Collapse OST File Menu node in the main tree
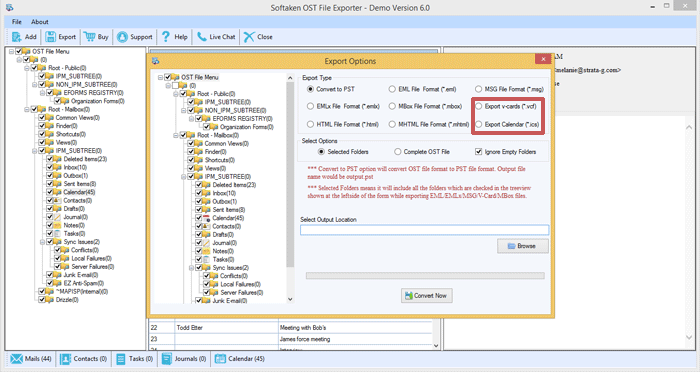This screenshot has width=700, height=372. coord(11,52)
